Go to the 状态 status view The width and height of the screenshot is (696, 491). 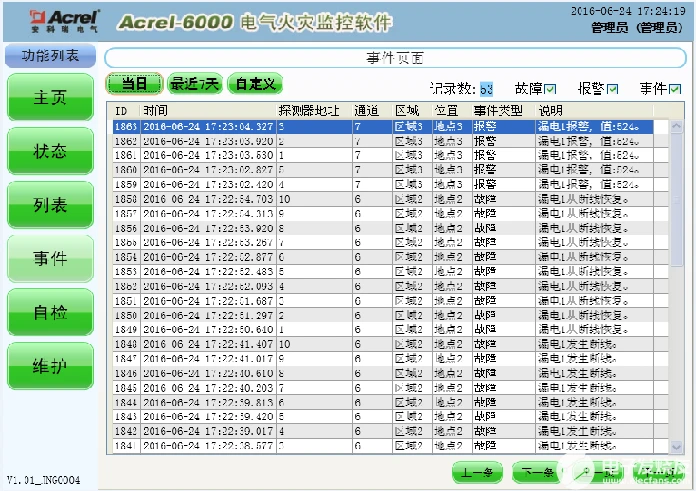51,151
